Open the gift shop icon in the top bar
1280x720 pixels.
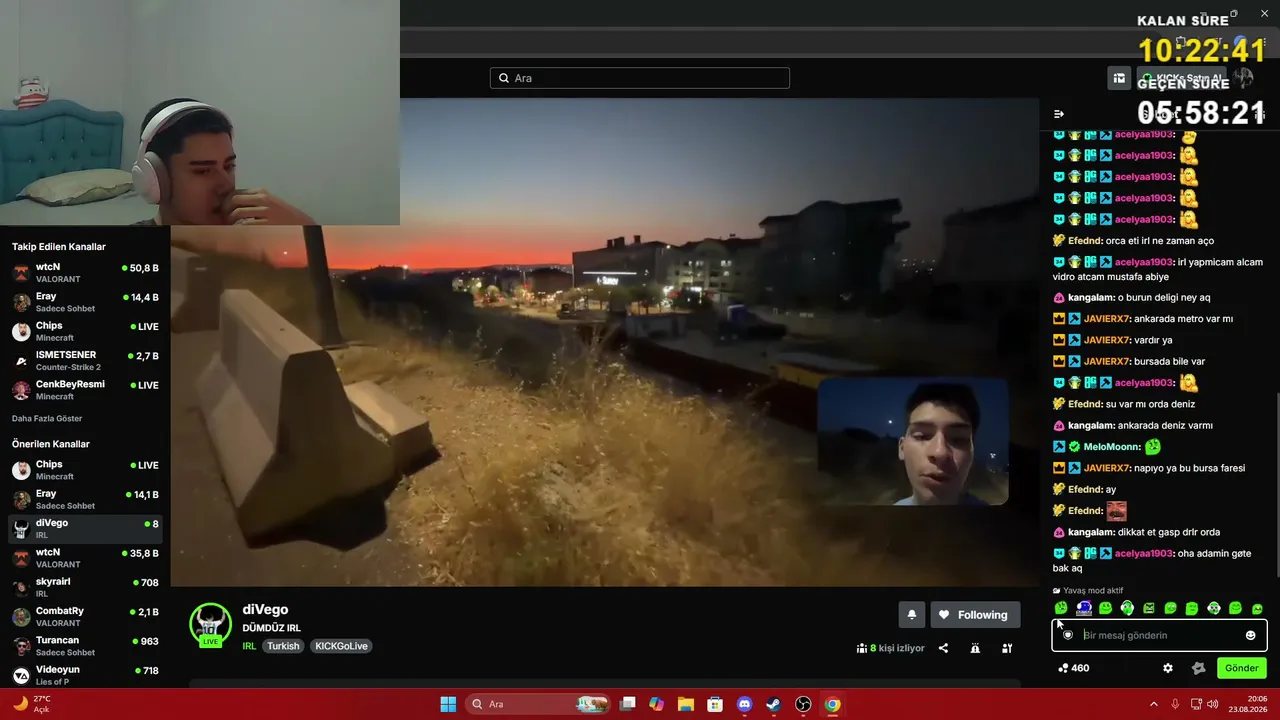[x=1119, y=78]
